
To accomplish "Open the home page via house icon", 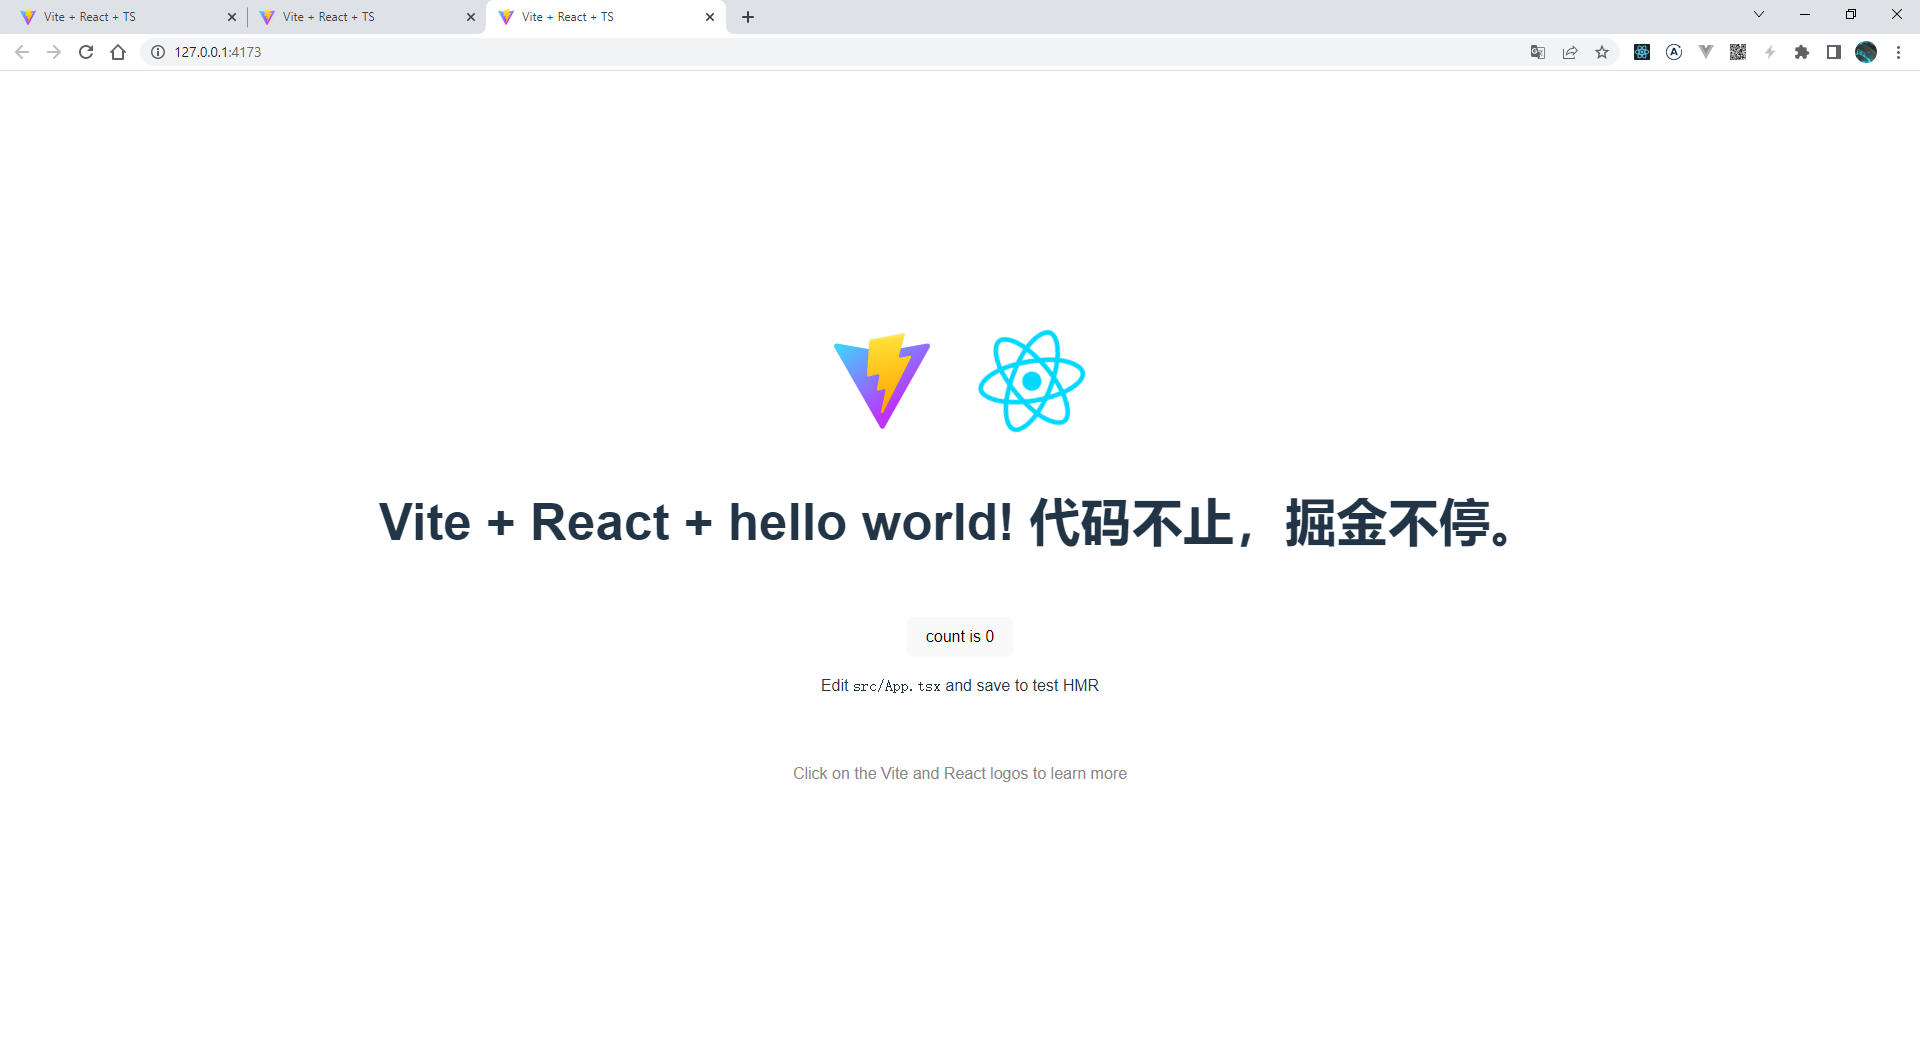I will (x=118, y=52).
